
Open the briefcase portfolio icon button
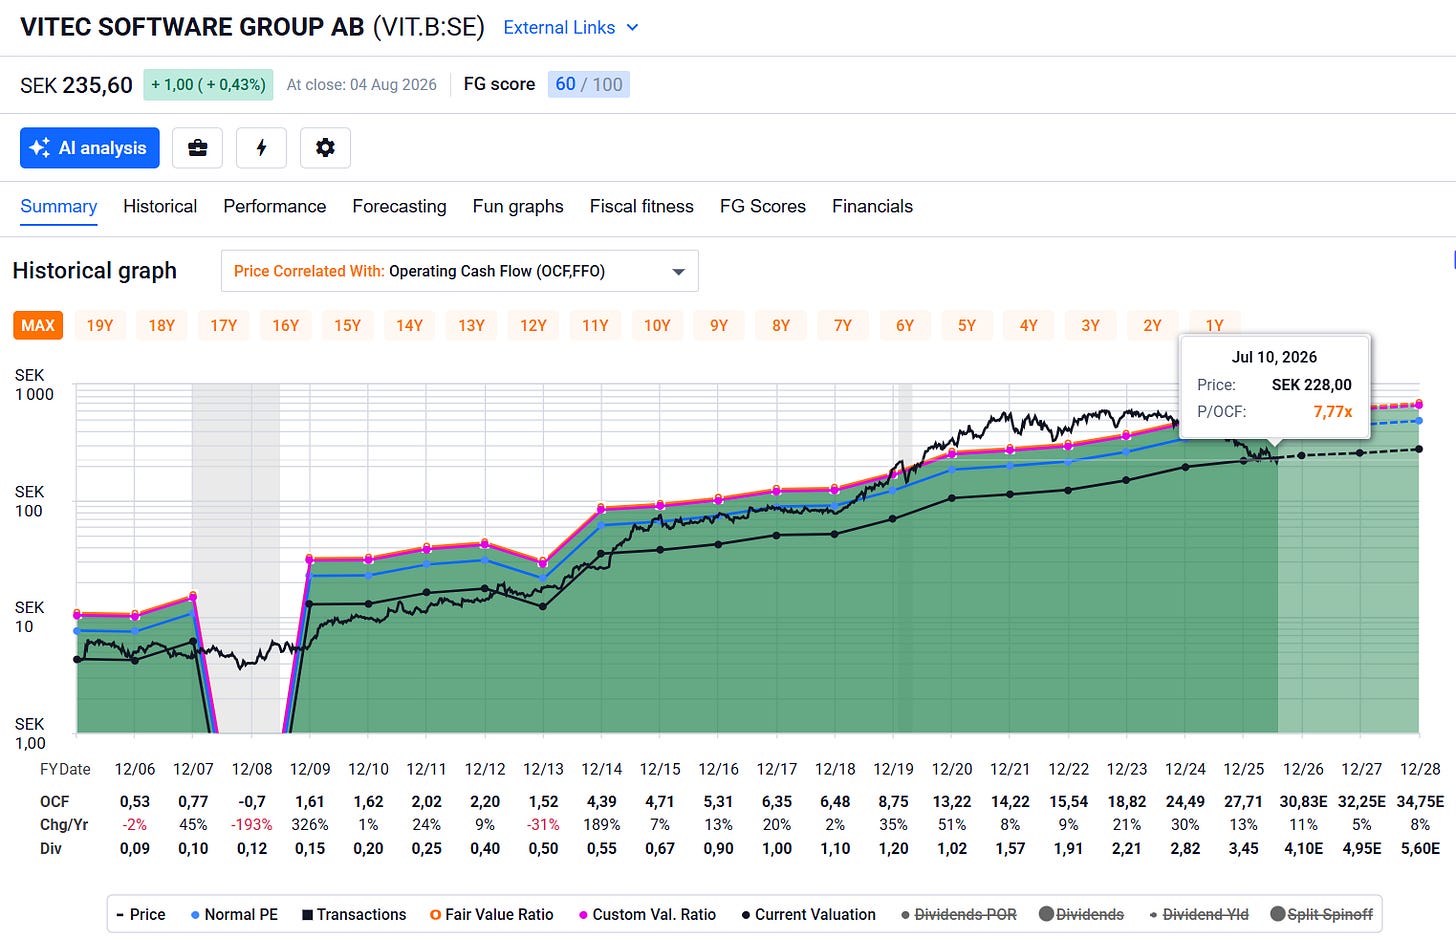pos(197,148)
